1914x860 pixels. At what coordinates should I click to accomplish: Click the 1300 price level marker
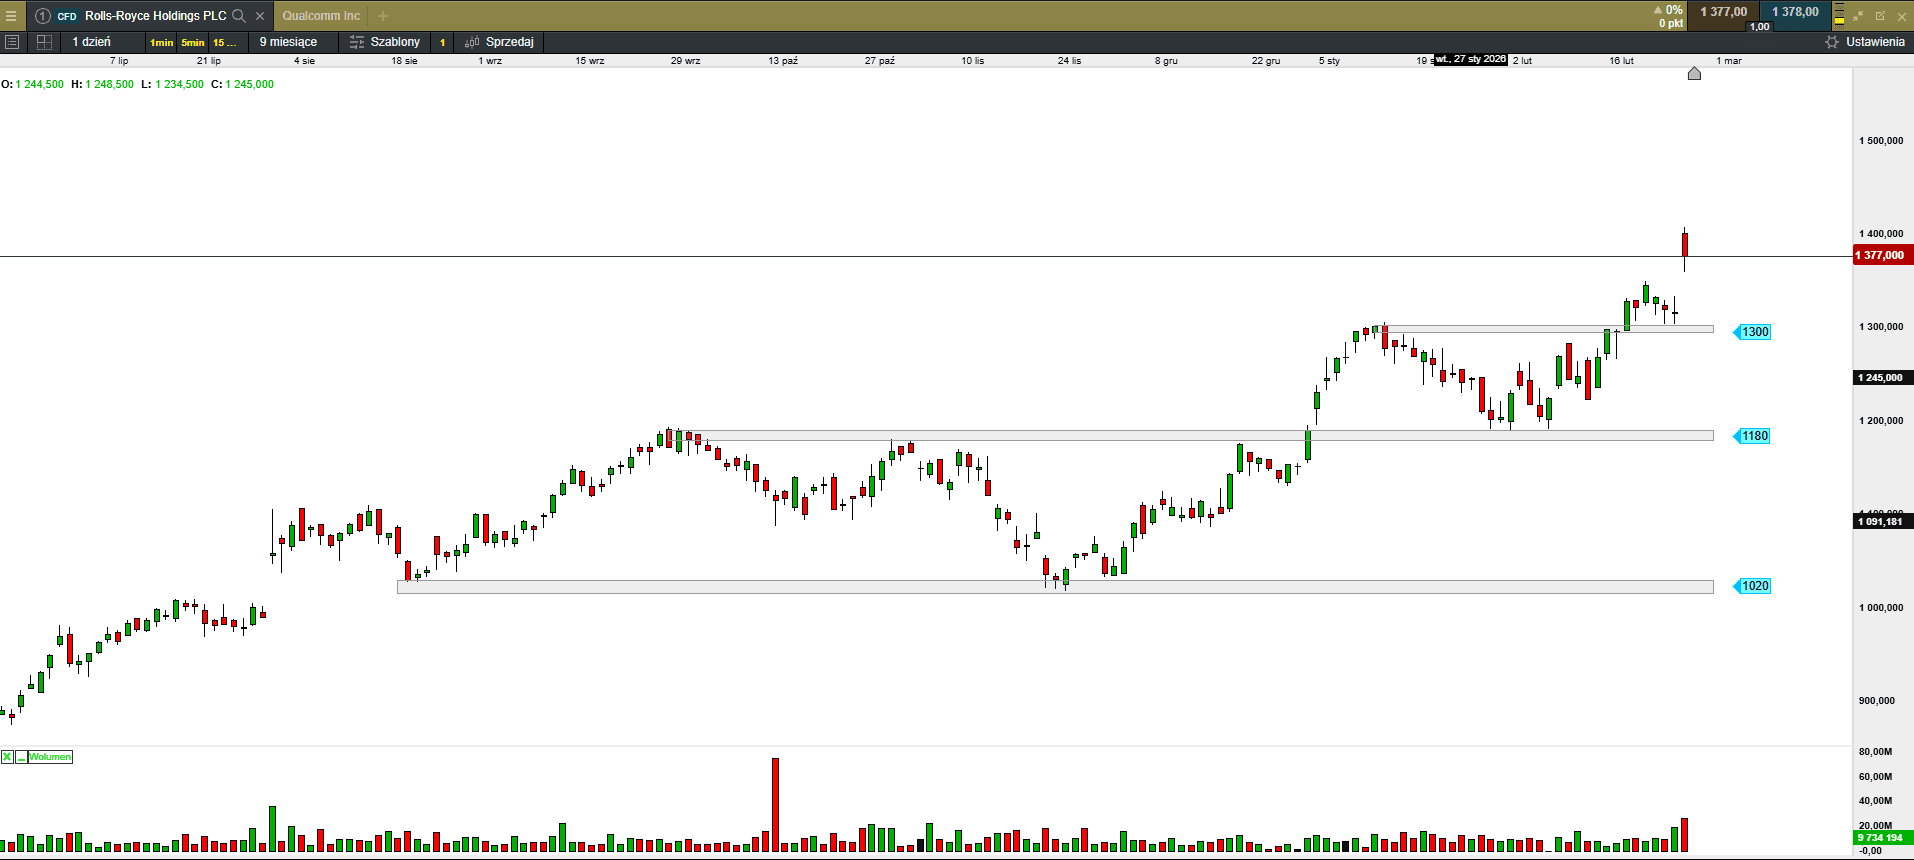click(x=1754, y=332)
